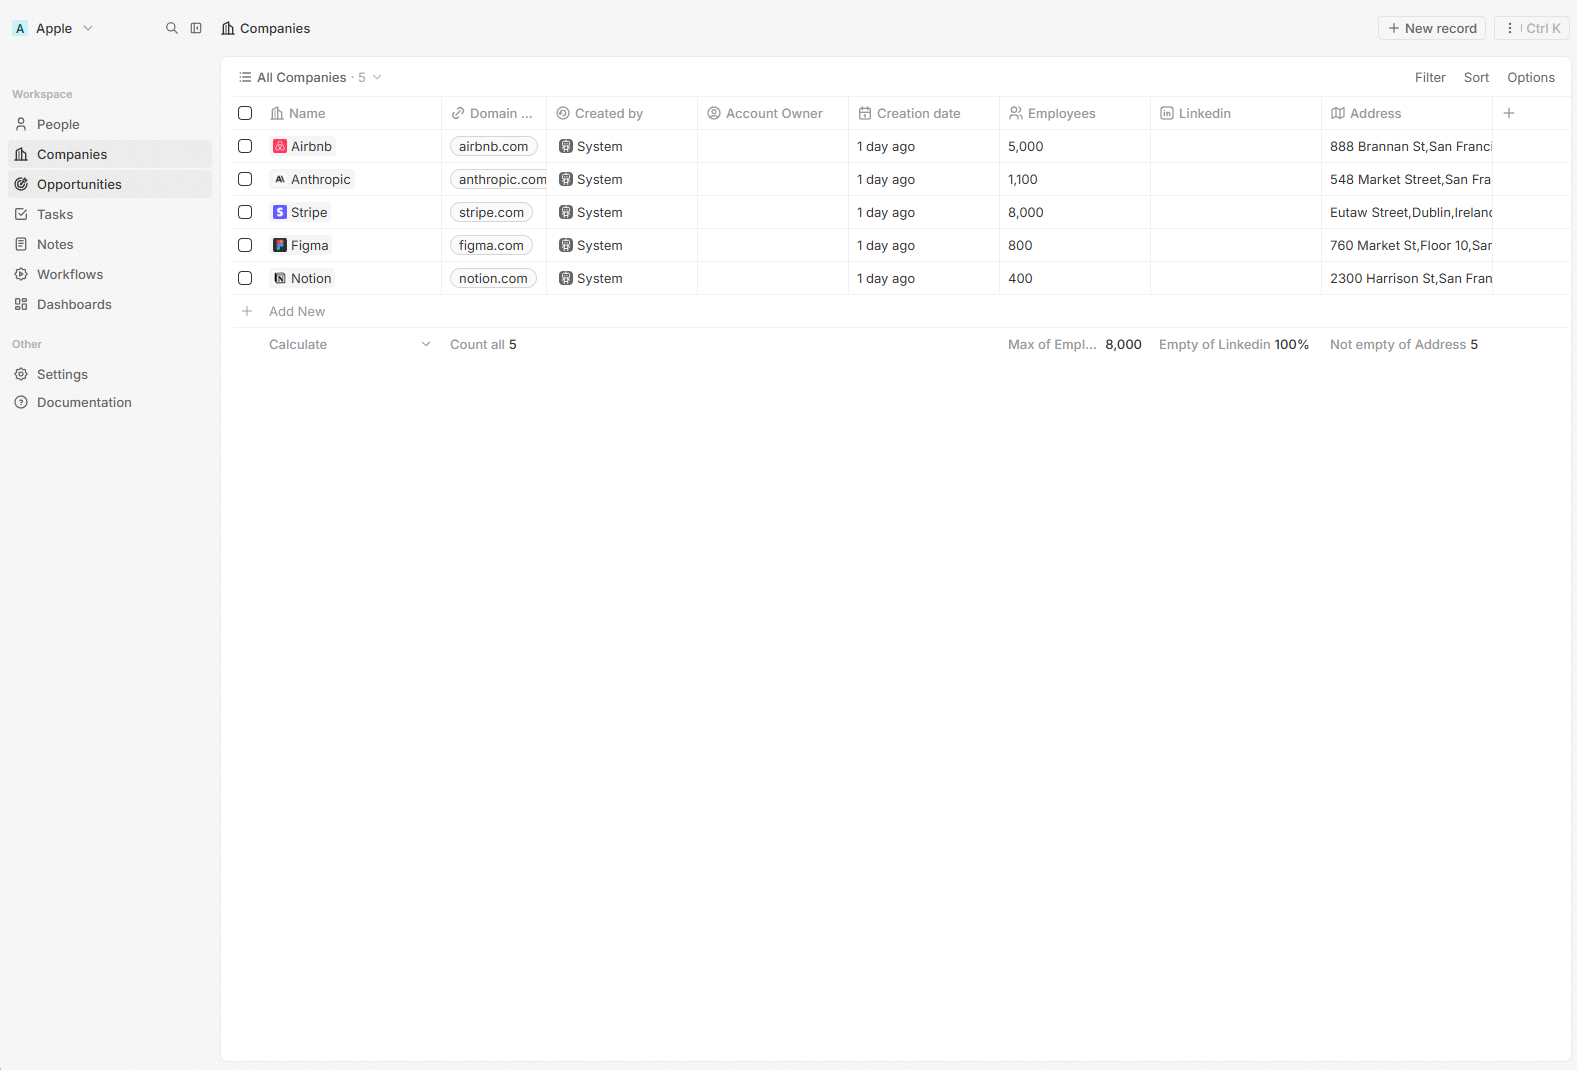
Task: Open Max of Employees footer calculation
Action: pyautogui.click(x=1074, y=344)
